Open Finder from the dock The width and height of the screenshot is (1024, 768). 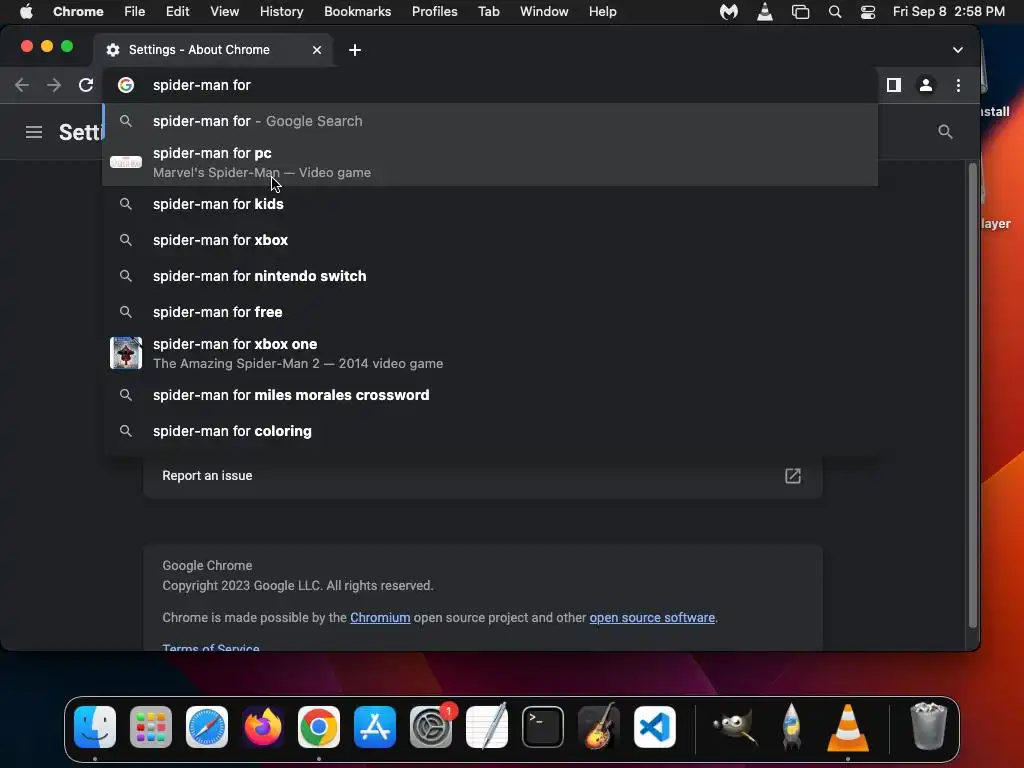click(95, 727)
